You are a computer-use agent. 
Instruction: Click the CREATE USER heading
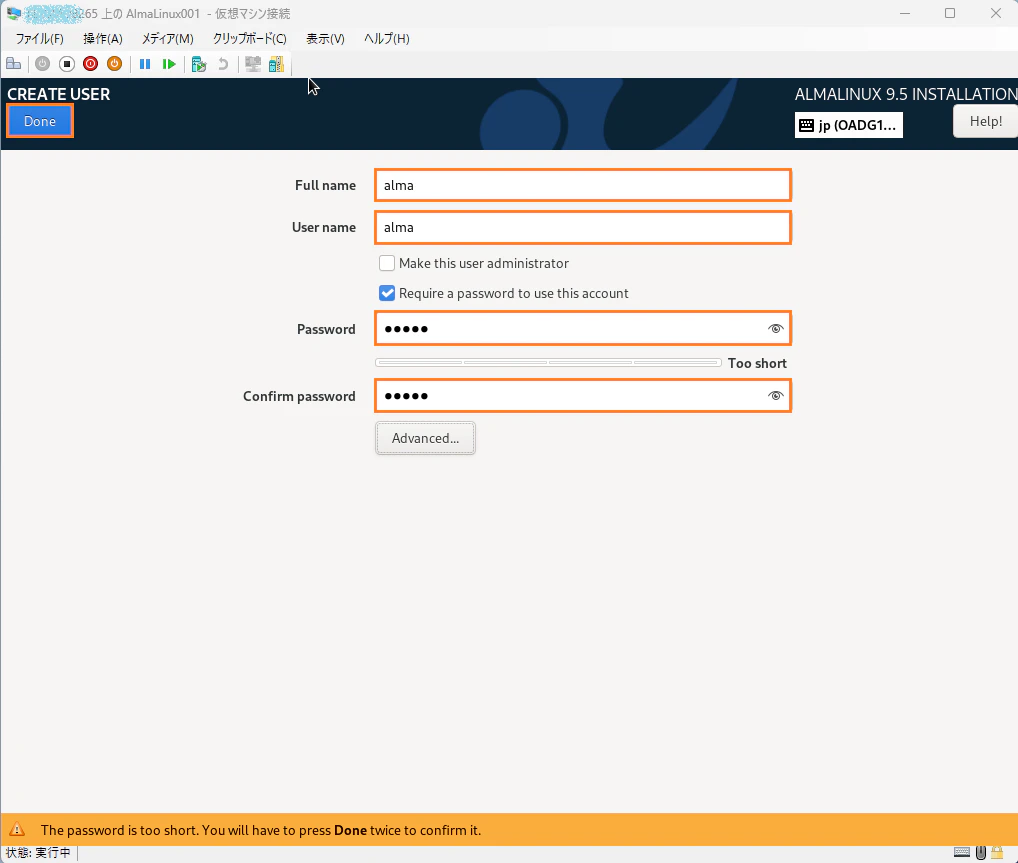coord(58,94)
